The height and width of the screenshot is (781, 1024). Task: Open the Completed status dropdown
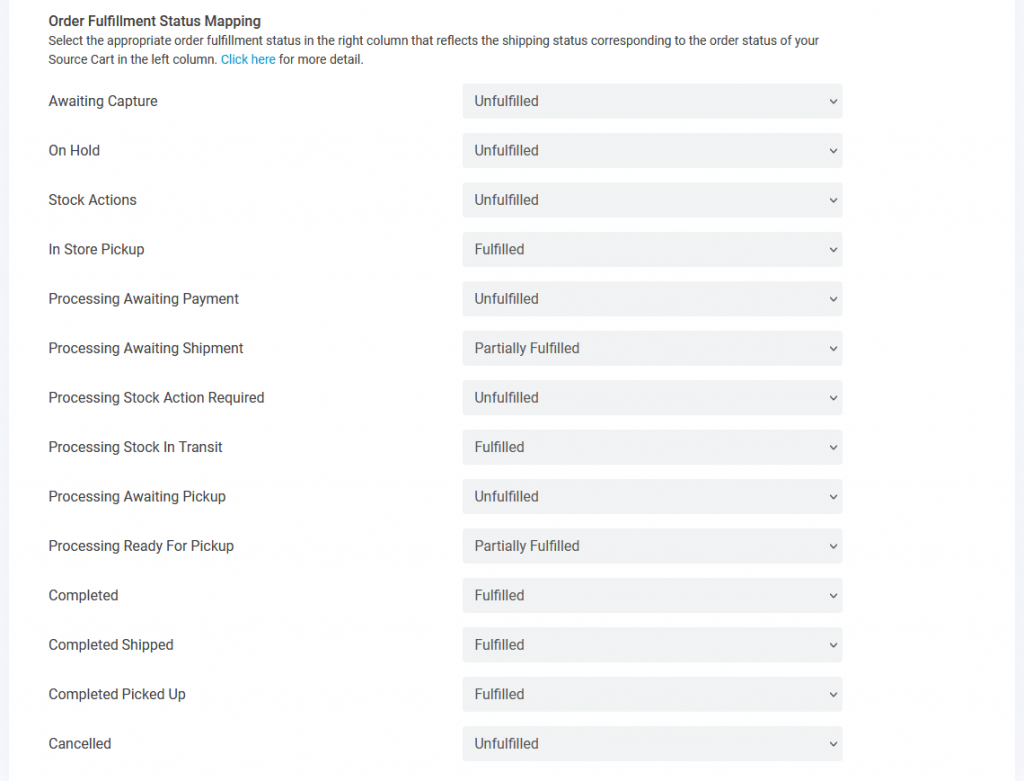tap(651, 595)
